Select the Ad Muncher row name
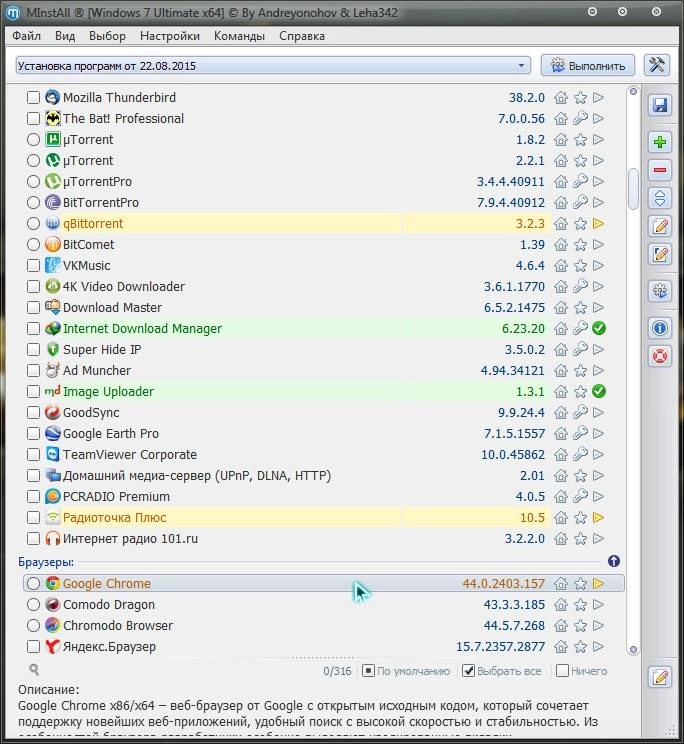 [x=97, y=370]
